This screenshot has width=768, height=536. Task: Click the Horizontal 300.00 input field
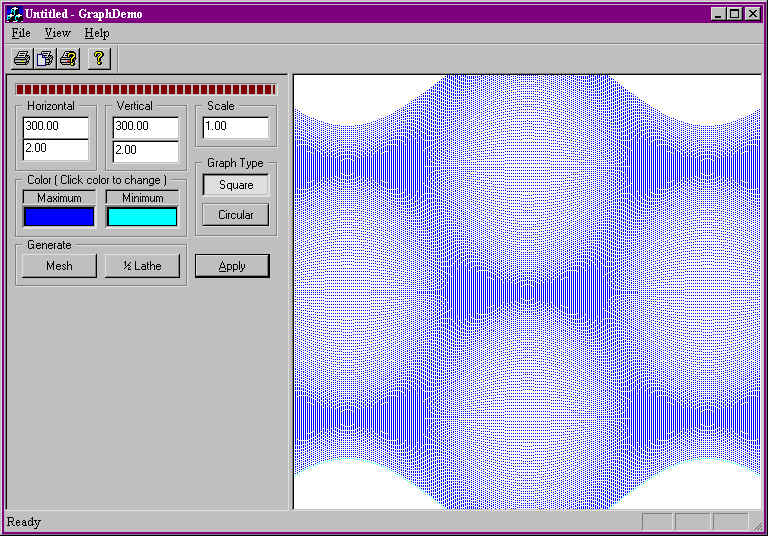click(x=56, y=127)
